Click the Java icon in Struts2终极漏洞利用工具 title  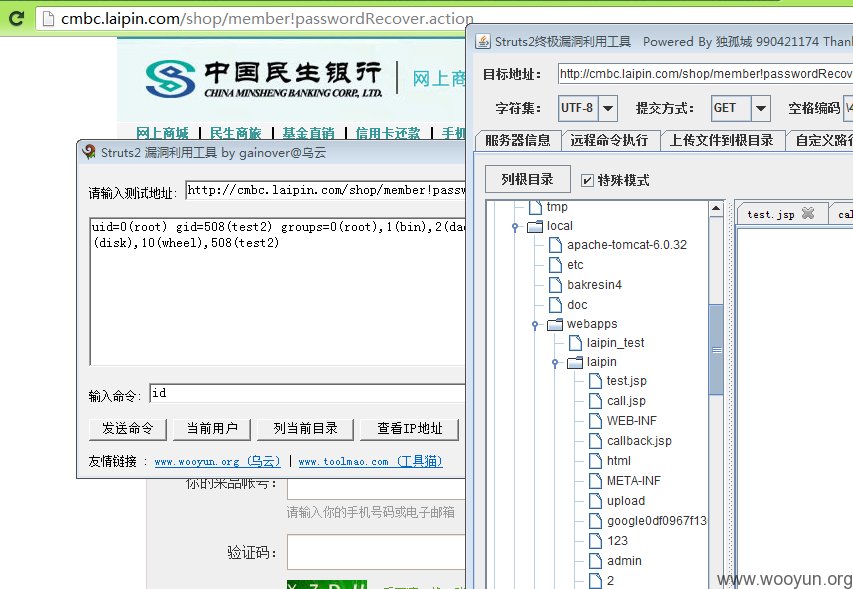point(483,41)
